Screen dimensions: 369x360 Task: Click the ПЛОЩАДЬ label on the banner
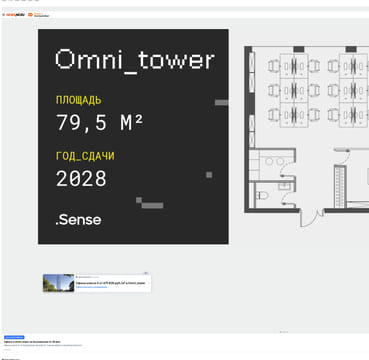click(x=79, y=100)
